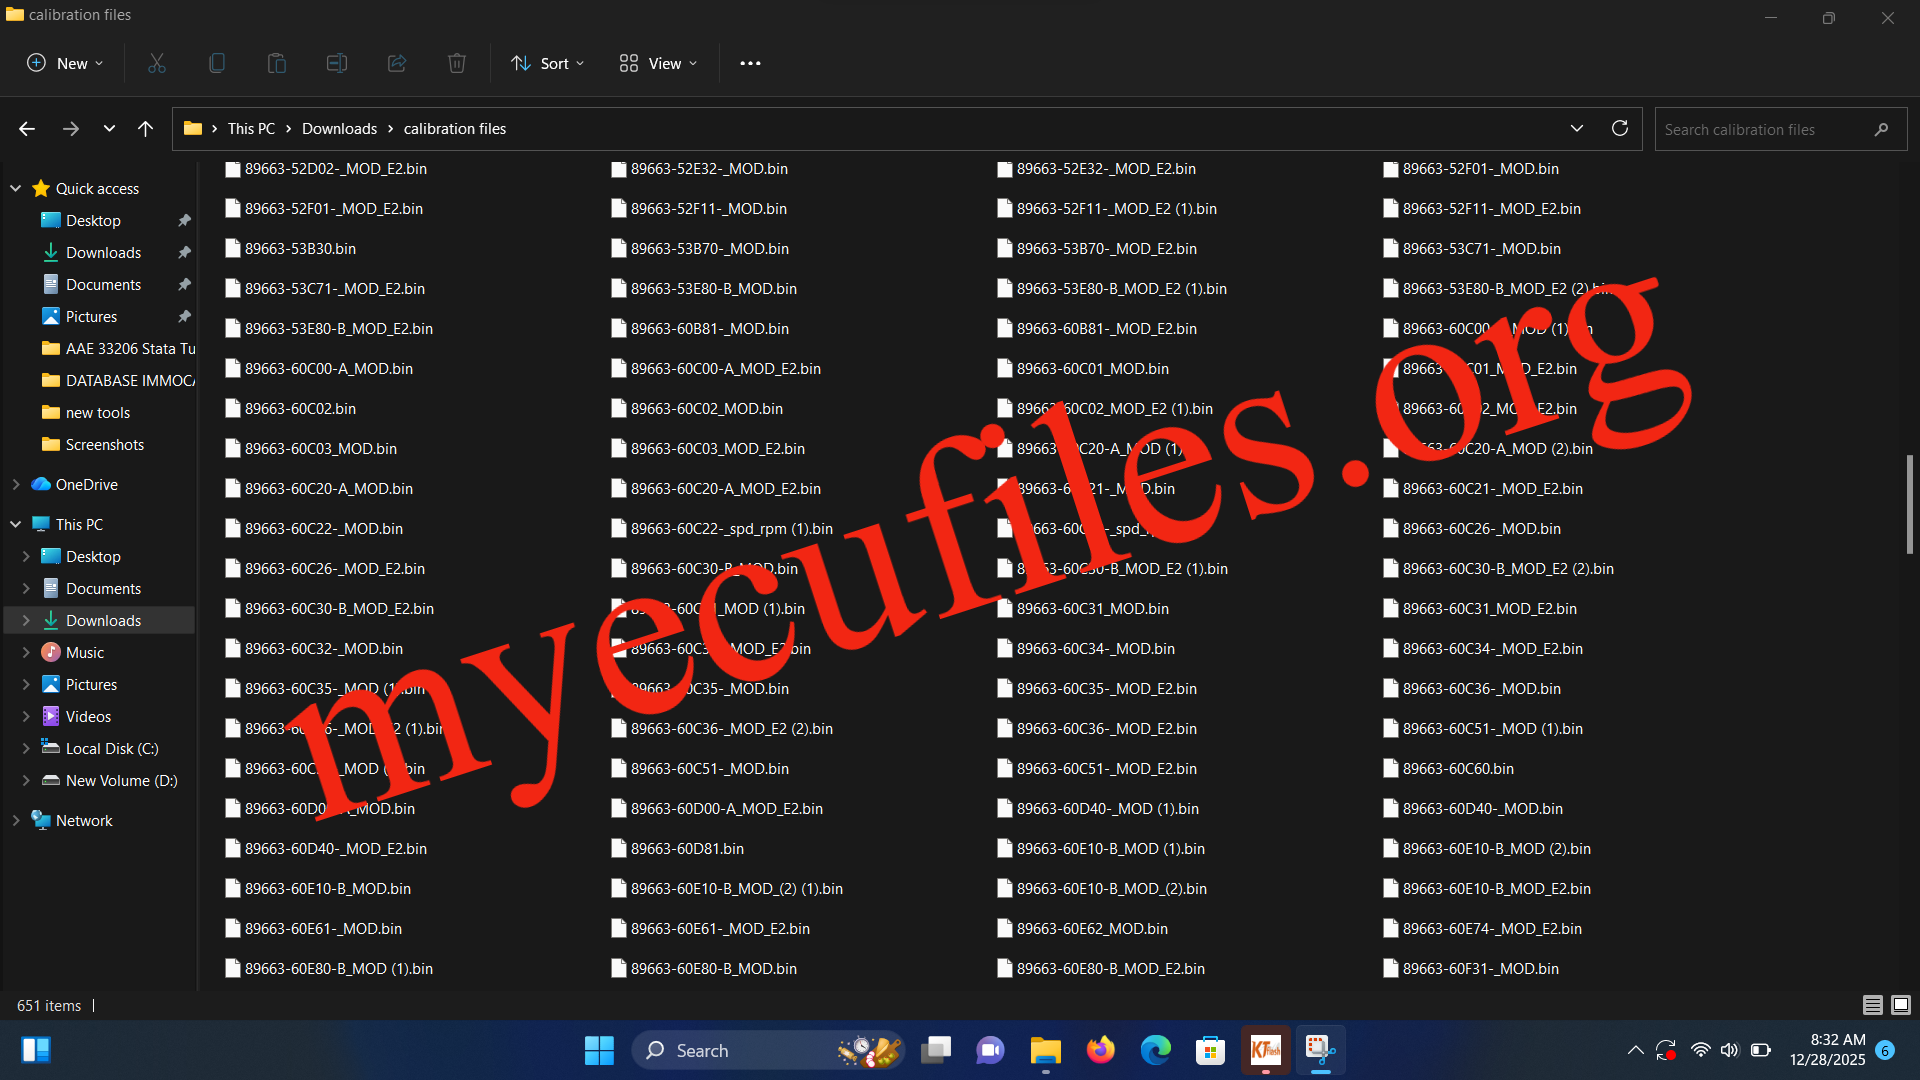
Task: Go up one folder level arrow
Action: [145, 128]
